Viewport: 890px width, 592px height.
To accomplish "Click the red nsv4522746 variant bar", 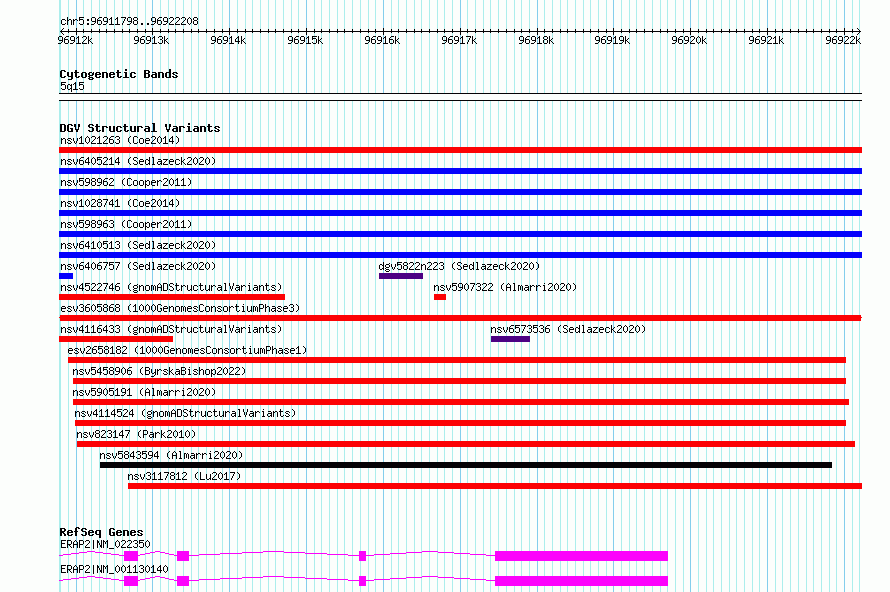I will (172, 297).
